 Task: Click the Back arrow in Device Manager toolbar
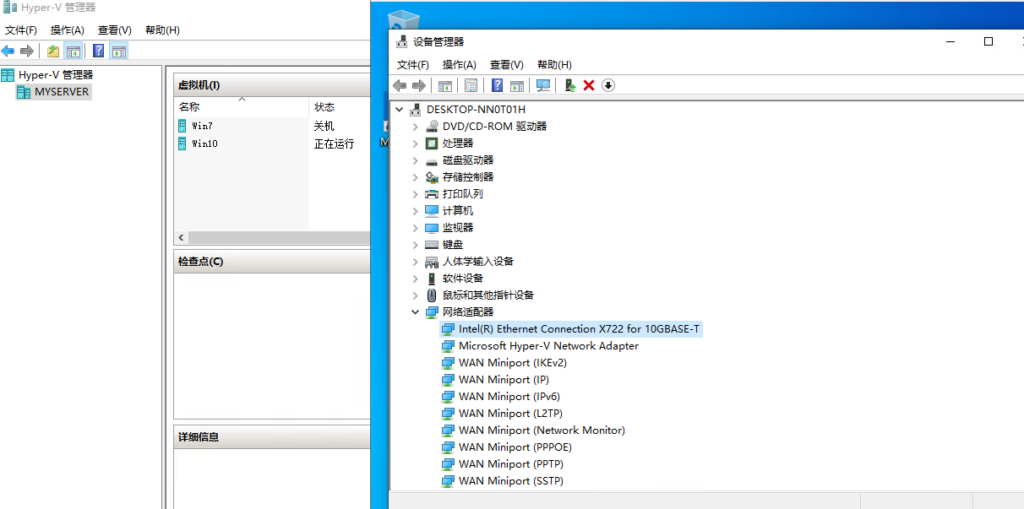[400, 86]
